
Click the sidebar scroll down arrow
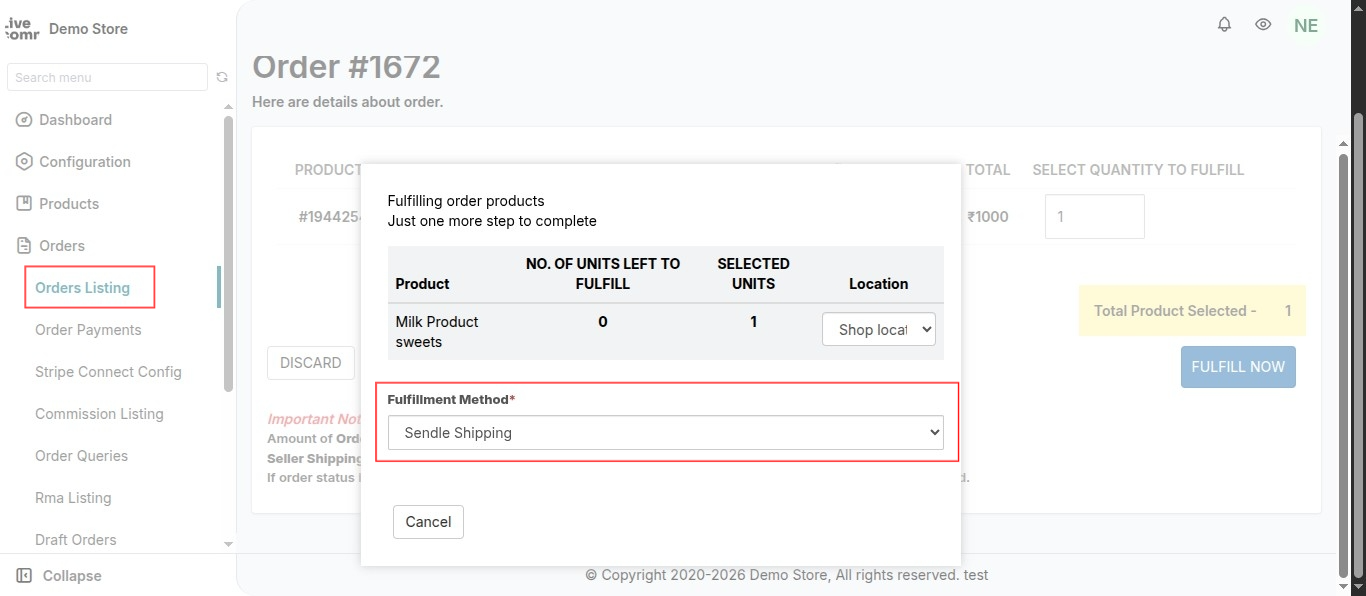click(x=228, y=544)
